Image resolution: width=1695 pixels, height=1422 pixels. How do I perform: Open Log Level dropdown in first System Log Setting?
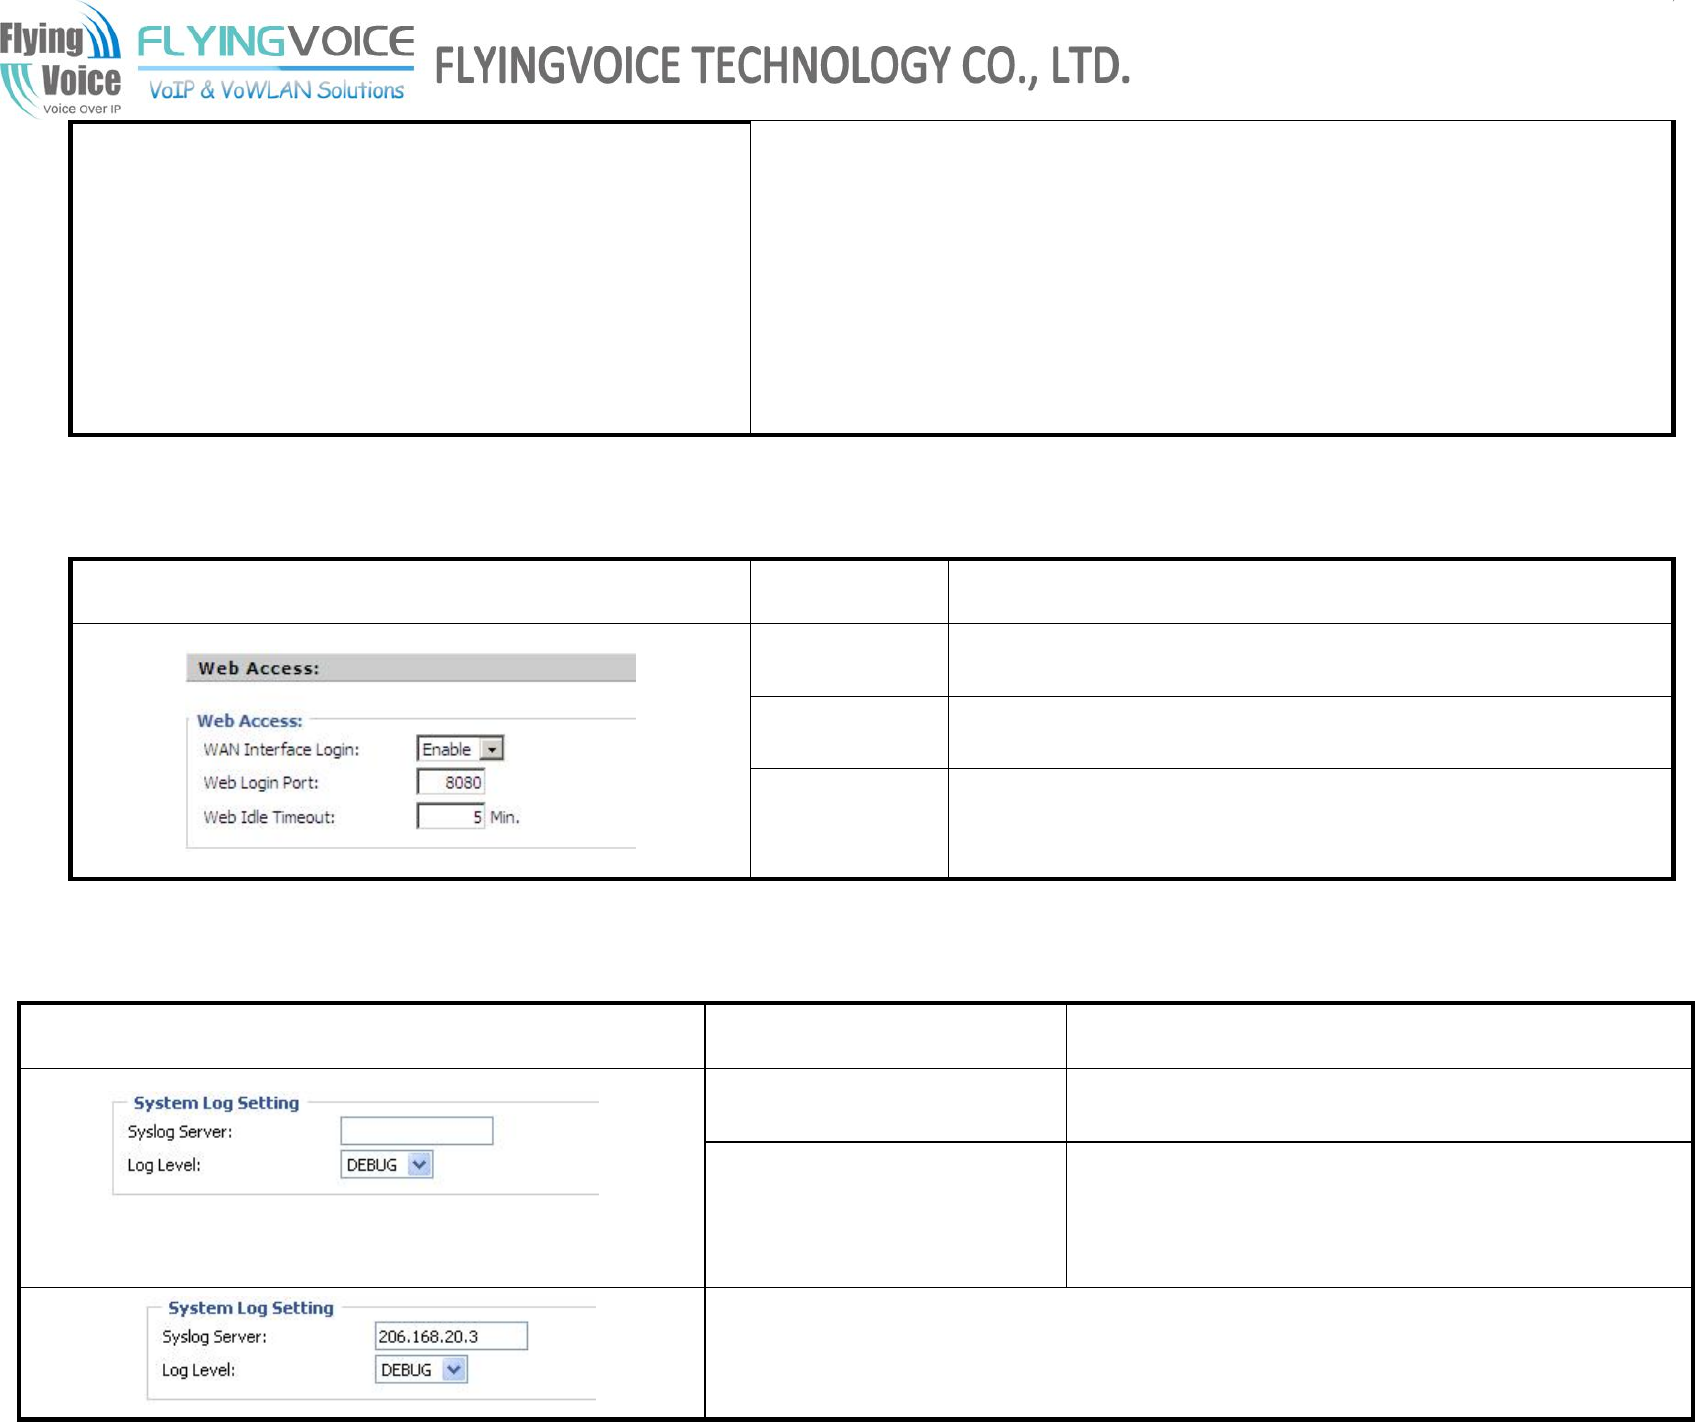tap(387, 1165)
